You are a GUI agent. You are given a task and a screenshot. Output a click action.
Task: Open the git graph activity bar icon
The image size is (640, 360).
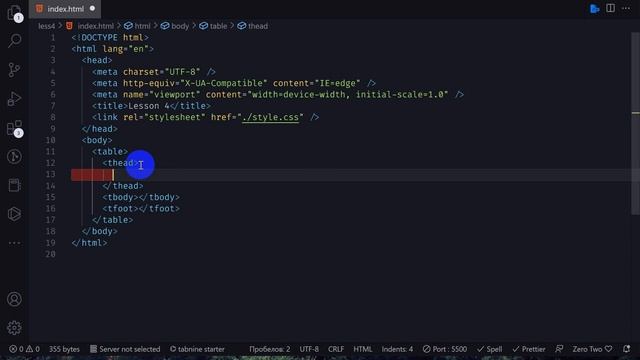pos(14,157)
